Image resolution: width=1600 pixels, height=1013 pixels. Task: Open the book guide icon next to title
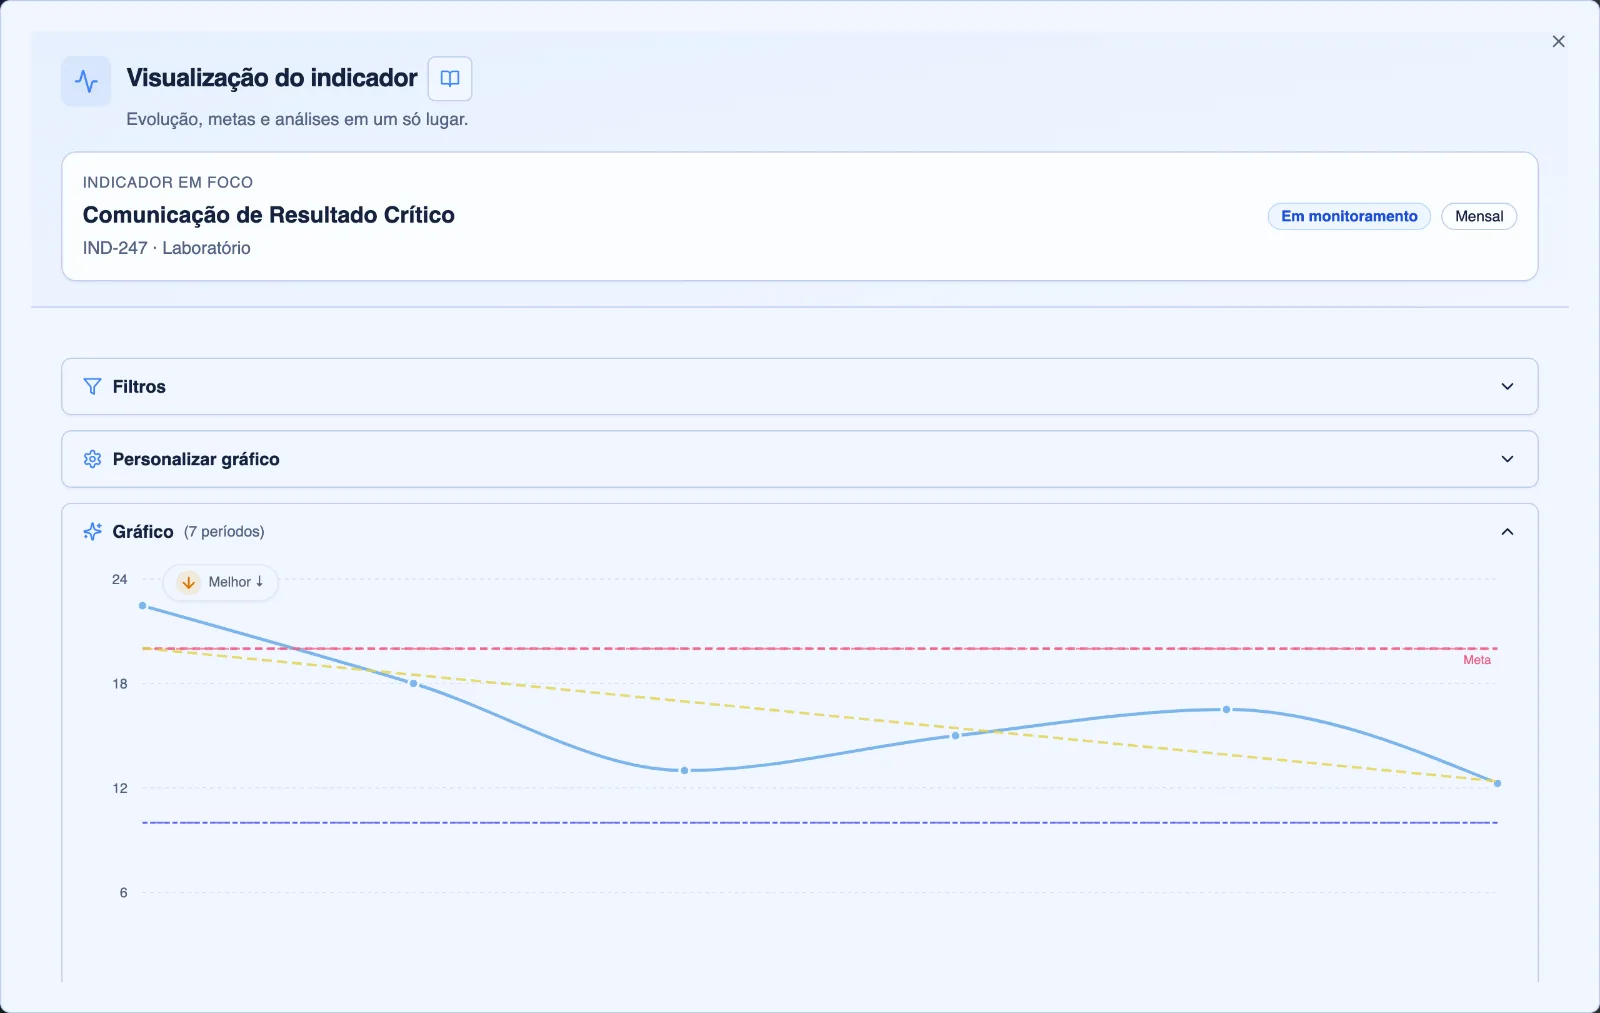tap(450, 79)
